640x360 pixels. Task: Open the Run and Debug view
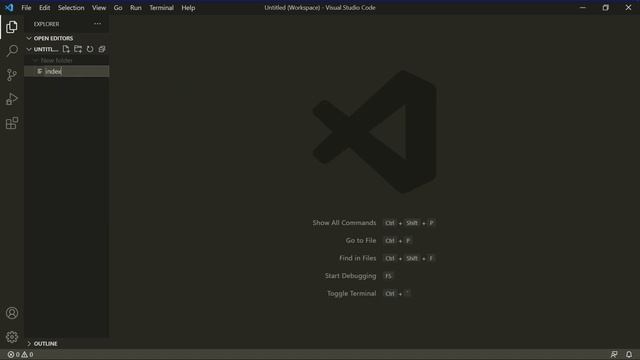12,99
